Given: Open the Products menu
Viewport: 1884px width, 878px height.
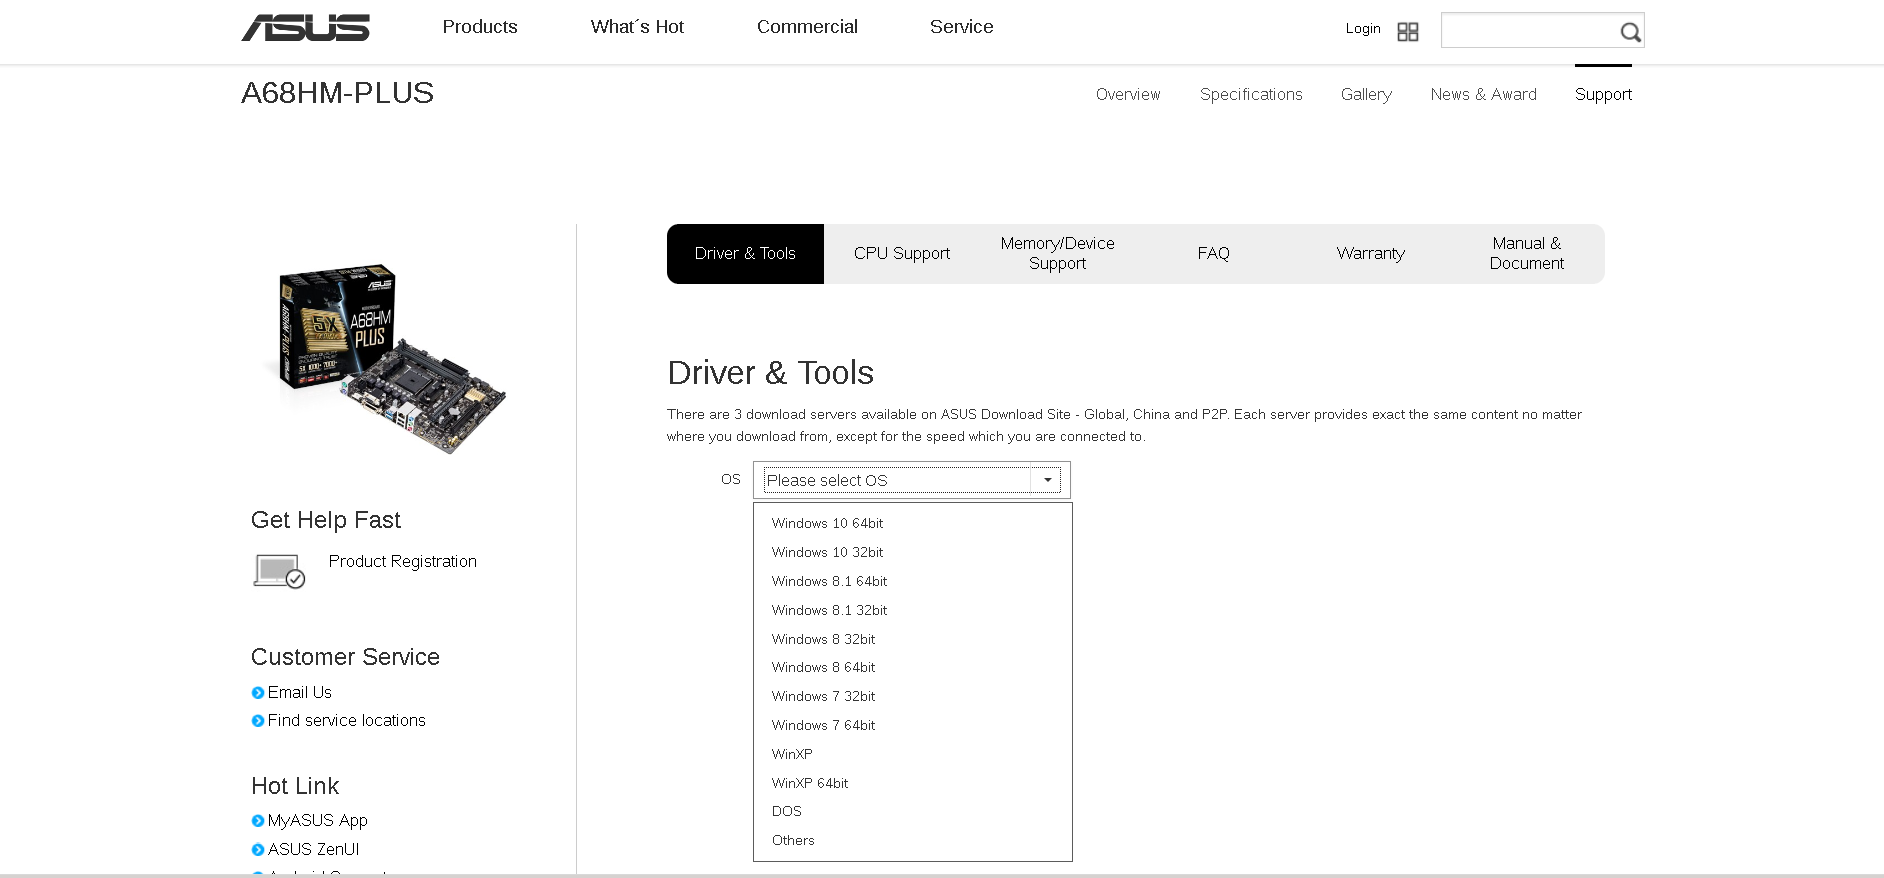Looking at the screenshot, I should pos(480,27).
